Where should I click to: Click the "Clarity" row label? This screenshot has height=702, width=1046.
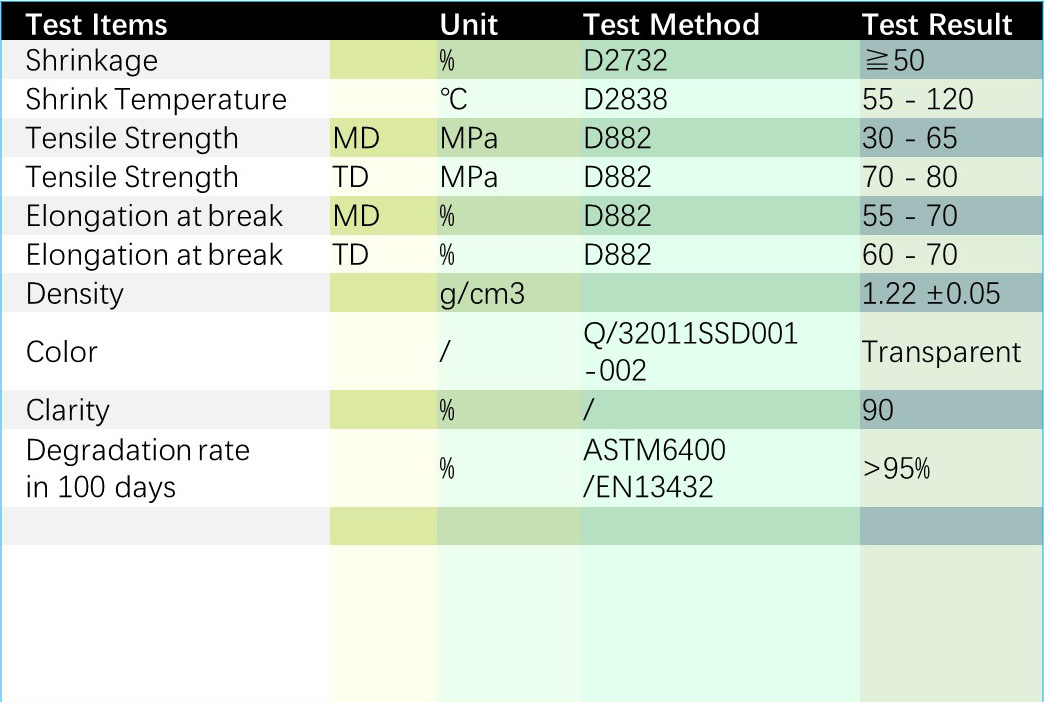tap(68, 410)
